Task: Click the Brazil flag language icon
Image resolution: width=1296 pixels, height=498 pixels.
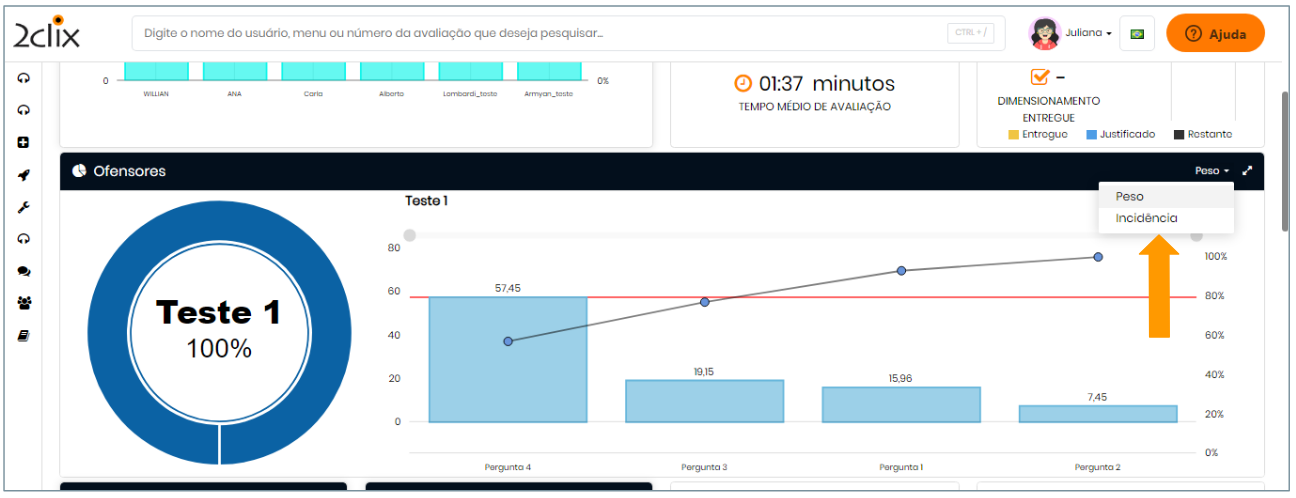Action: point(1137,33)
